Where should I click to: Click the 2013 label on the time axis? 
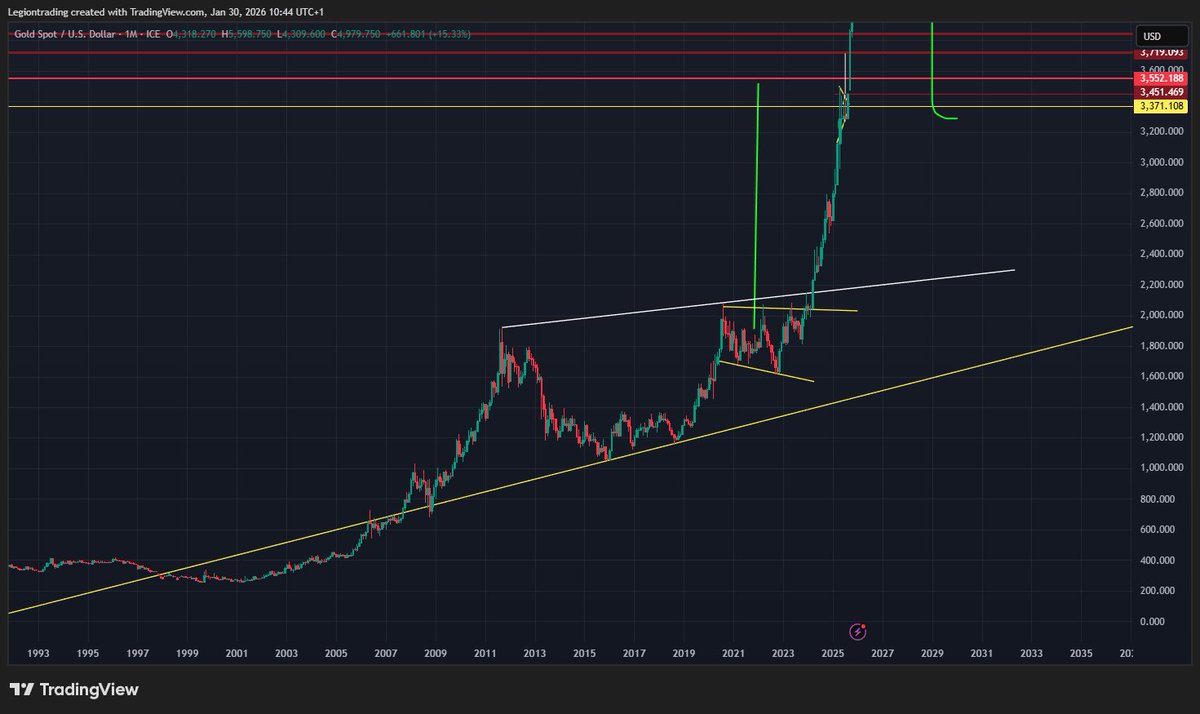[x=535, y=653]
